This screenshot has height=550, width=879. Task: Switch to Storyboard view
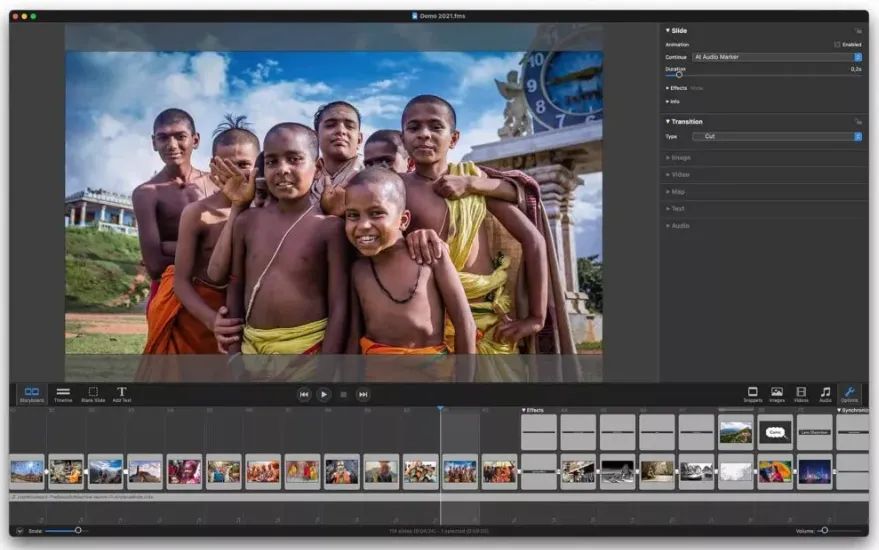point(31,394)
